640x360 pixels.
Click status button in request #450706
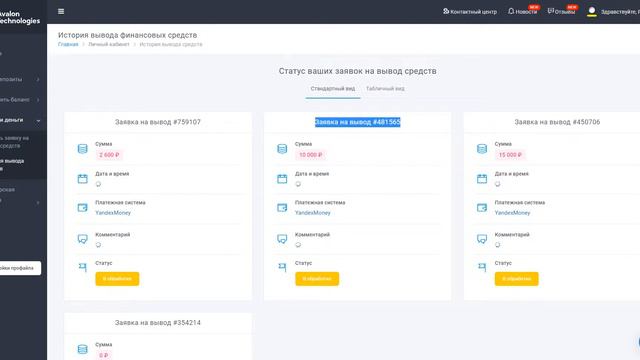(x=517, y=279)
